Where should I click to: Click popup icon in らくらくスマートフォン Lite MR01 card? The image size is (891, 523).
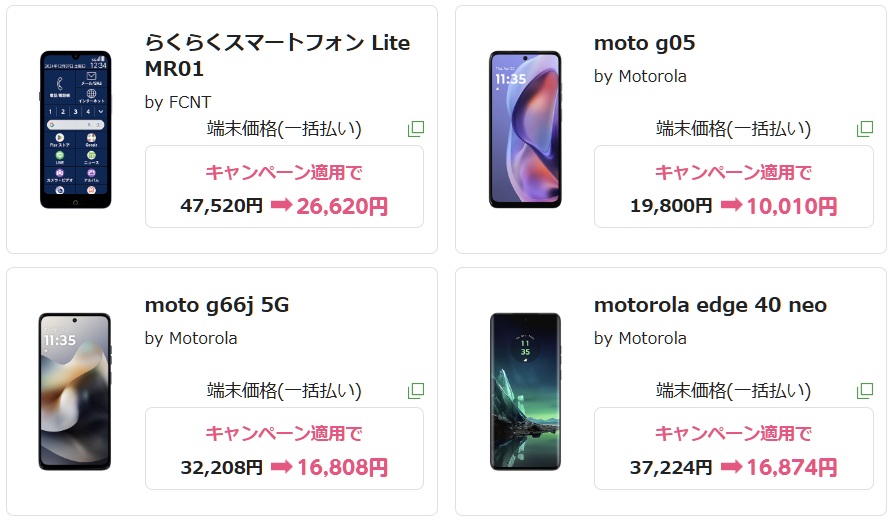(x=416, y=129)
